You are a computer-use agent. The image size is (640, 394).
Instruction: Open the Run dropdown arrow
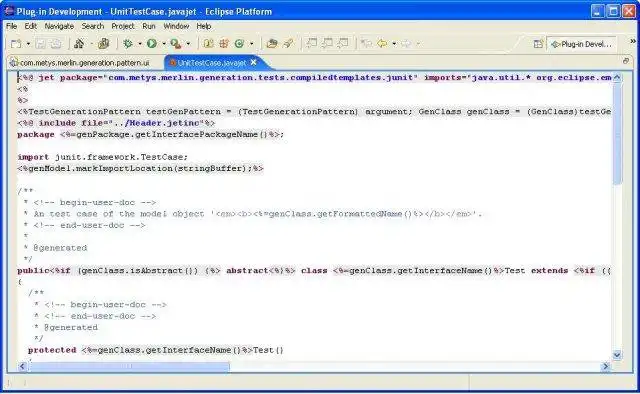(x=164, y=44)
